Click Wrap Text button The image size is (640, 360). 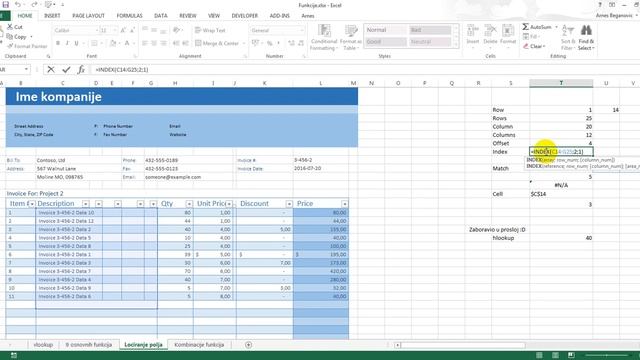coord(210,30)
